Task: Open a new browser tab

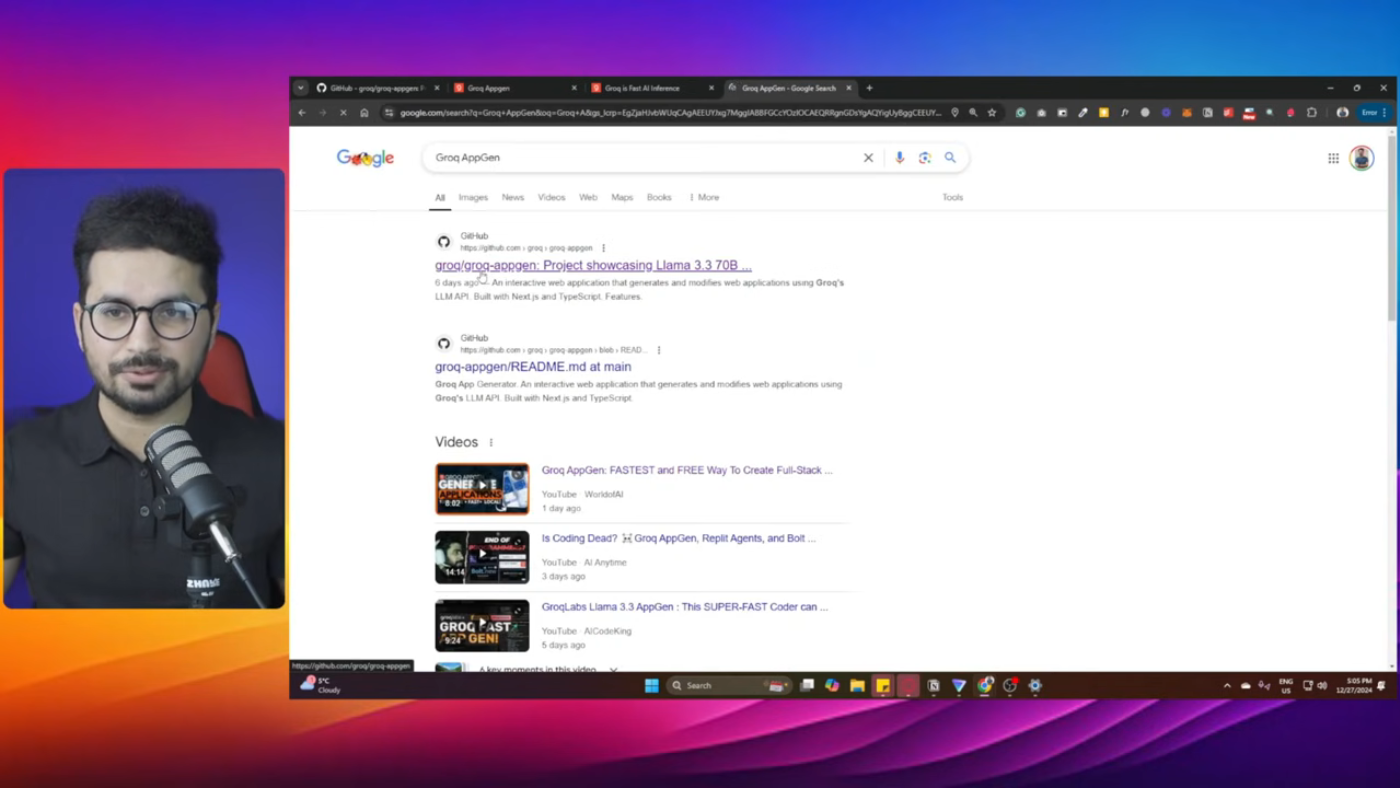Action: 869,88
